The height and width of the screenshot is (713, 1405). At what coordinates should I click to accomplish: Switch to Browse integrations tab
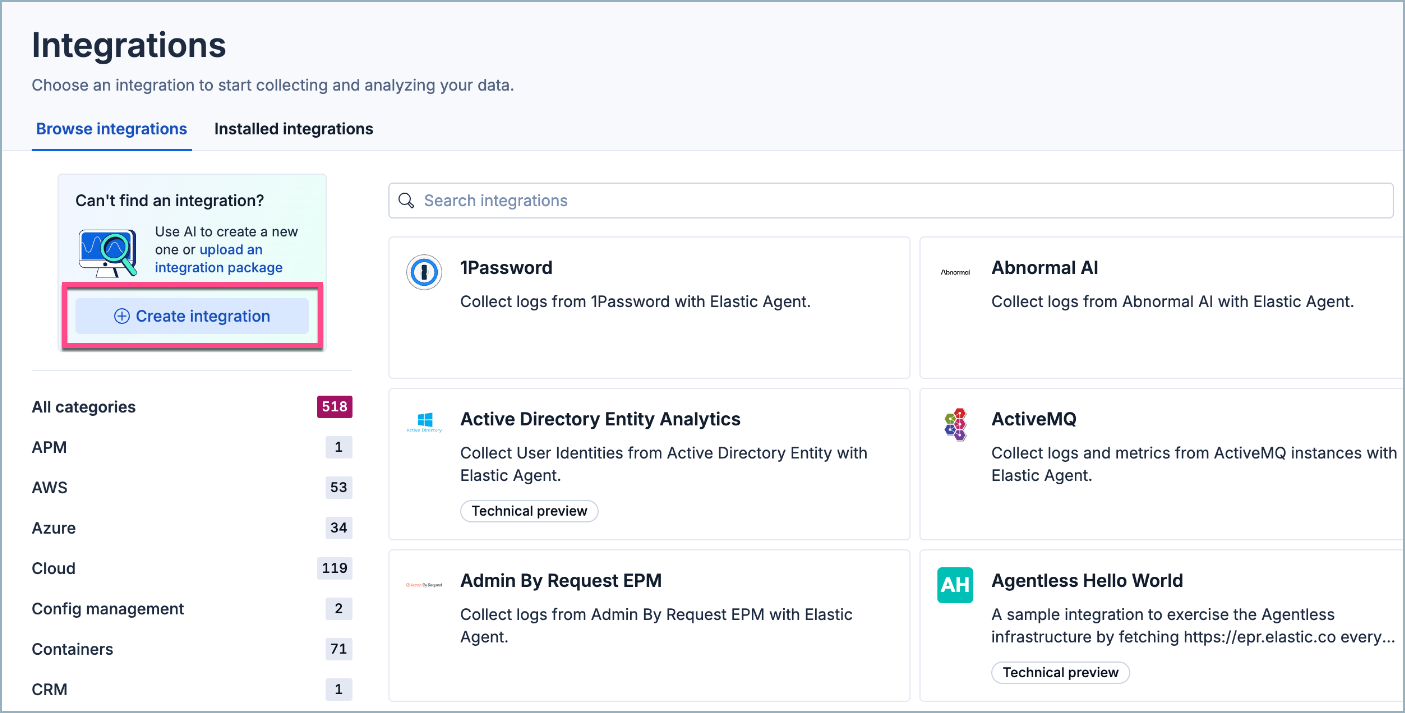[111, 129]
